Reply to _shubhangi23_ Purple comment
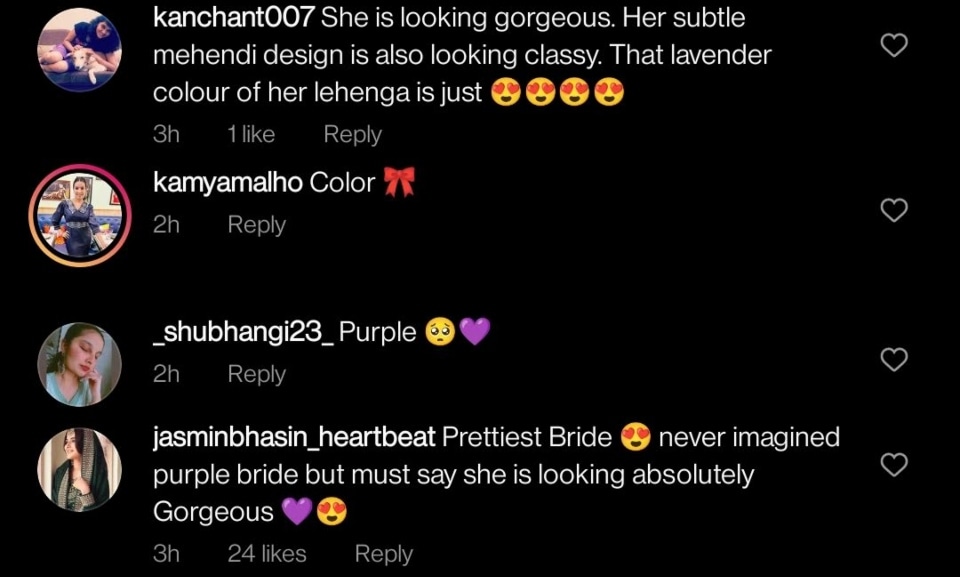The width and height of the screenshot is (960, 577). (x=257, y=374)
